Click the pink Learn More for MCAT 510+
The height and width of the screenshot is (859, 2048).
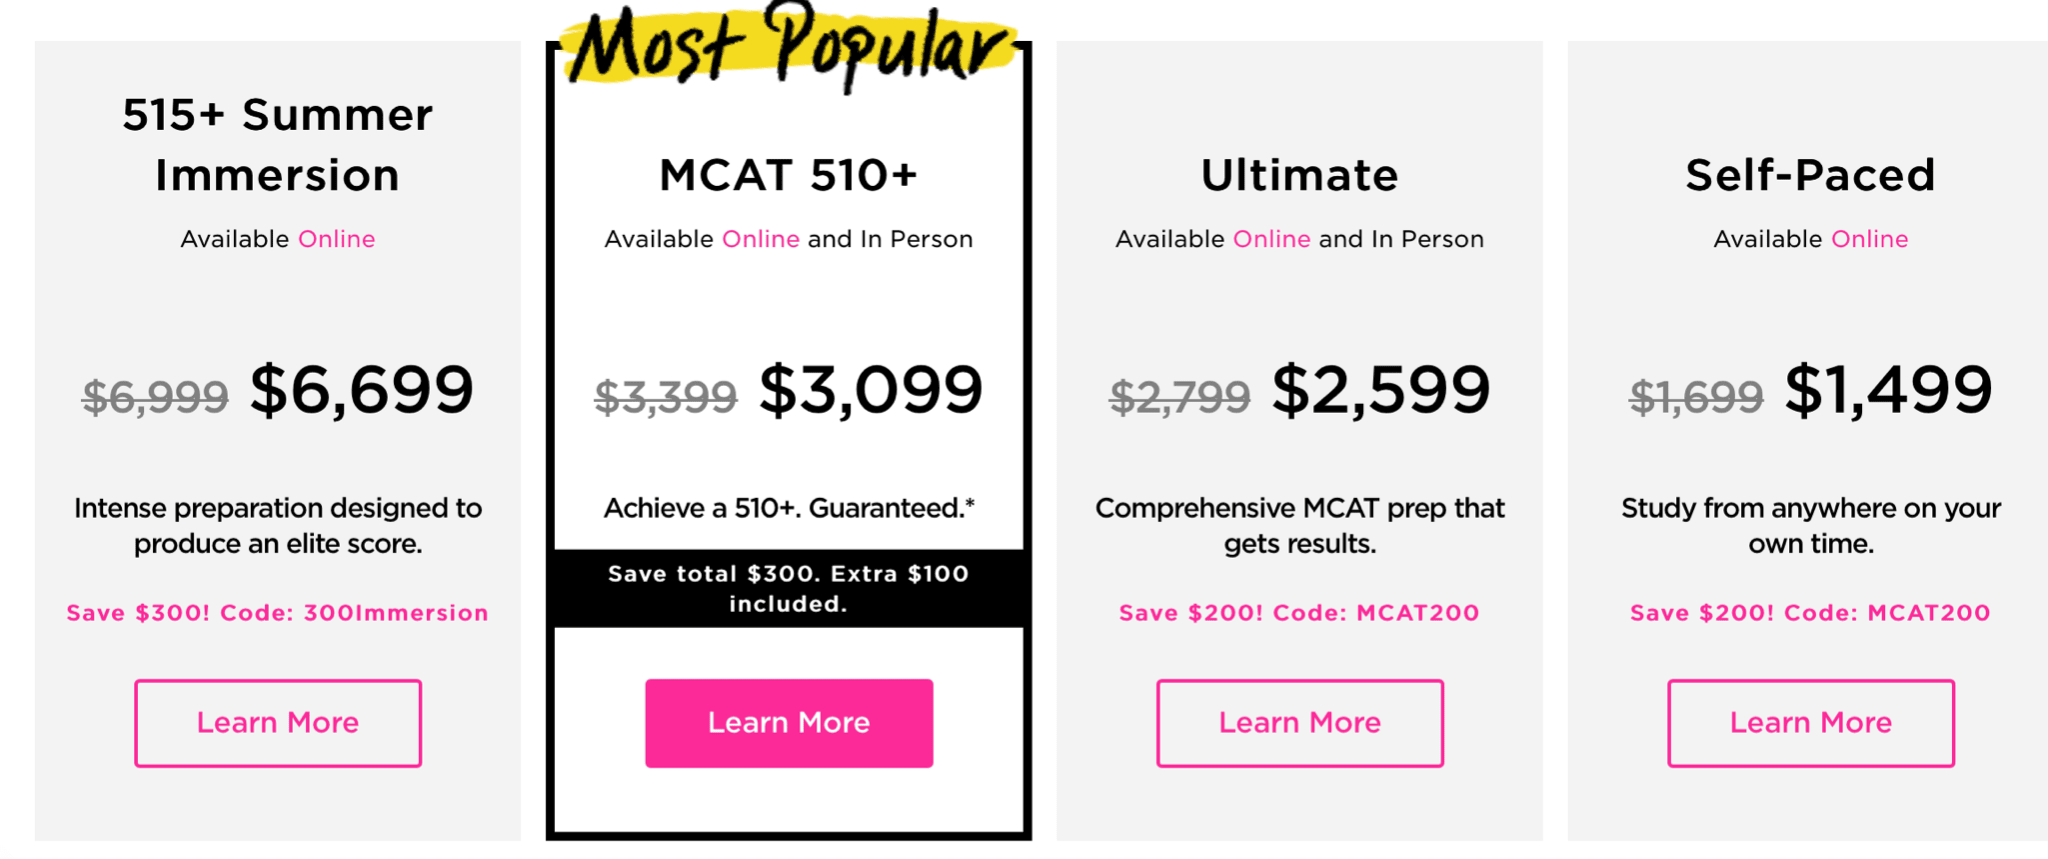[x=789, y=723]
